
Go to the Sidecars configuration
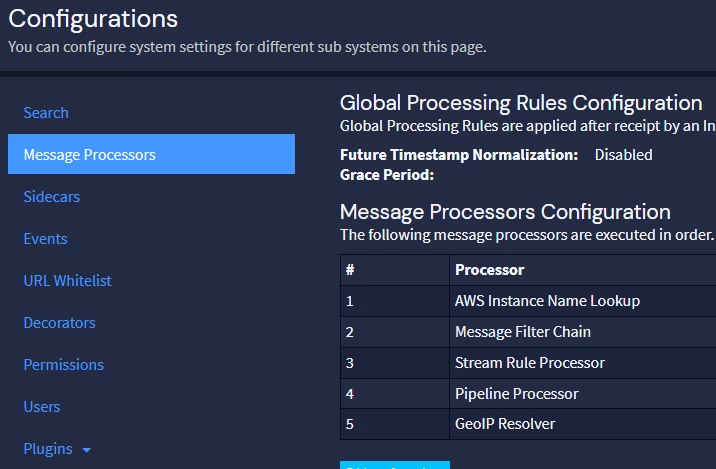[52, 197]
